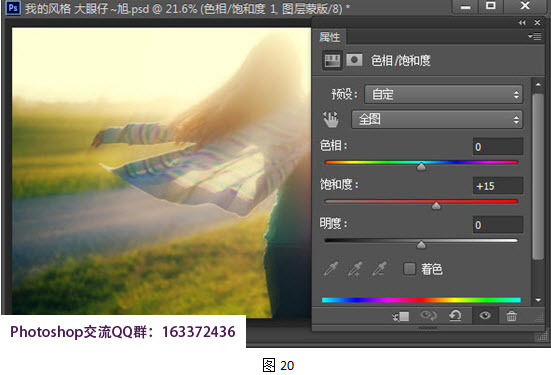This screenshot has height=375, width=551.
Task: Select the layer mask icon
Action: tap(354, 60)
